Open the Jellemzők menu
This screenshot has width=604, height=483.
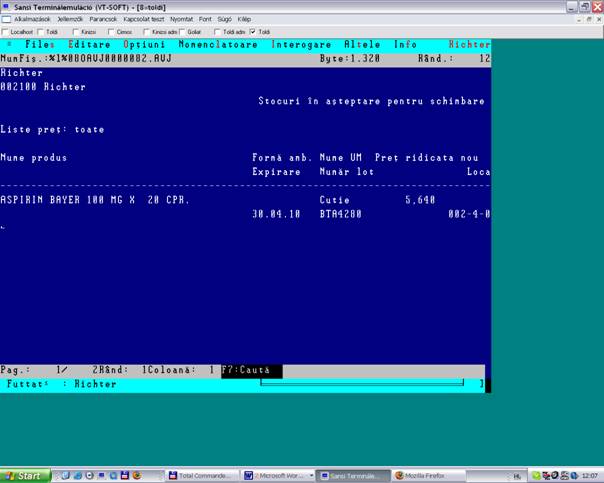coord(71,19)
